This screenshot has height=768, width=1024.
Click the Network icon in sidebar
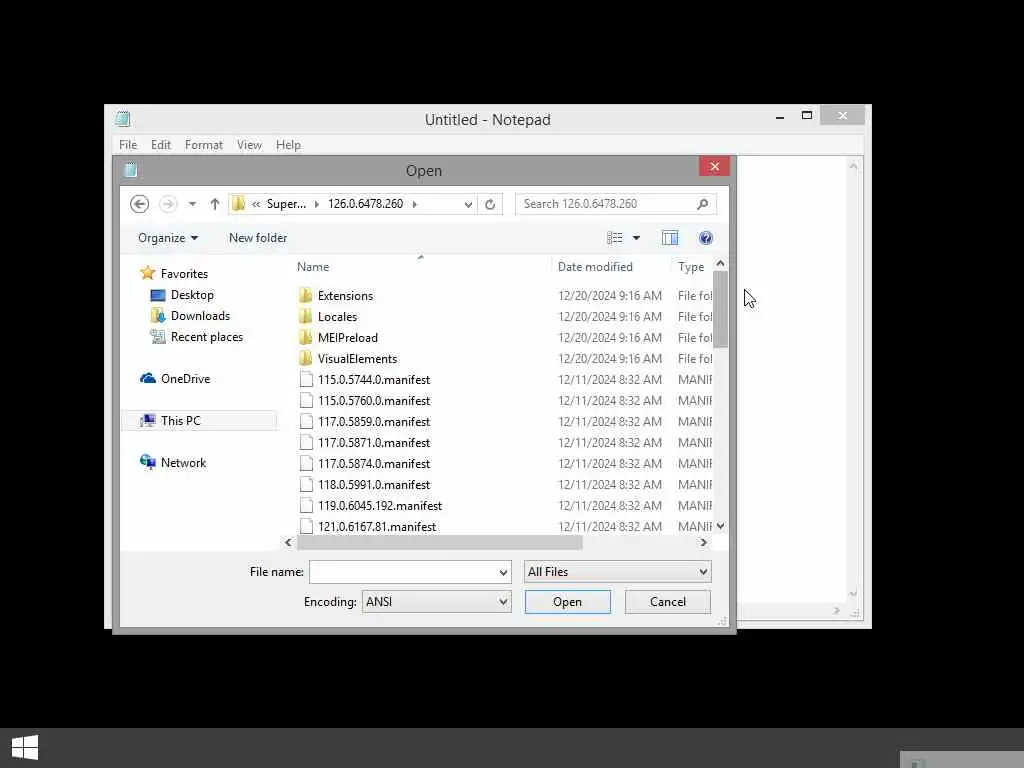click(x=148, y=462)
